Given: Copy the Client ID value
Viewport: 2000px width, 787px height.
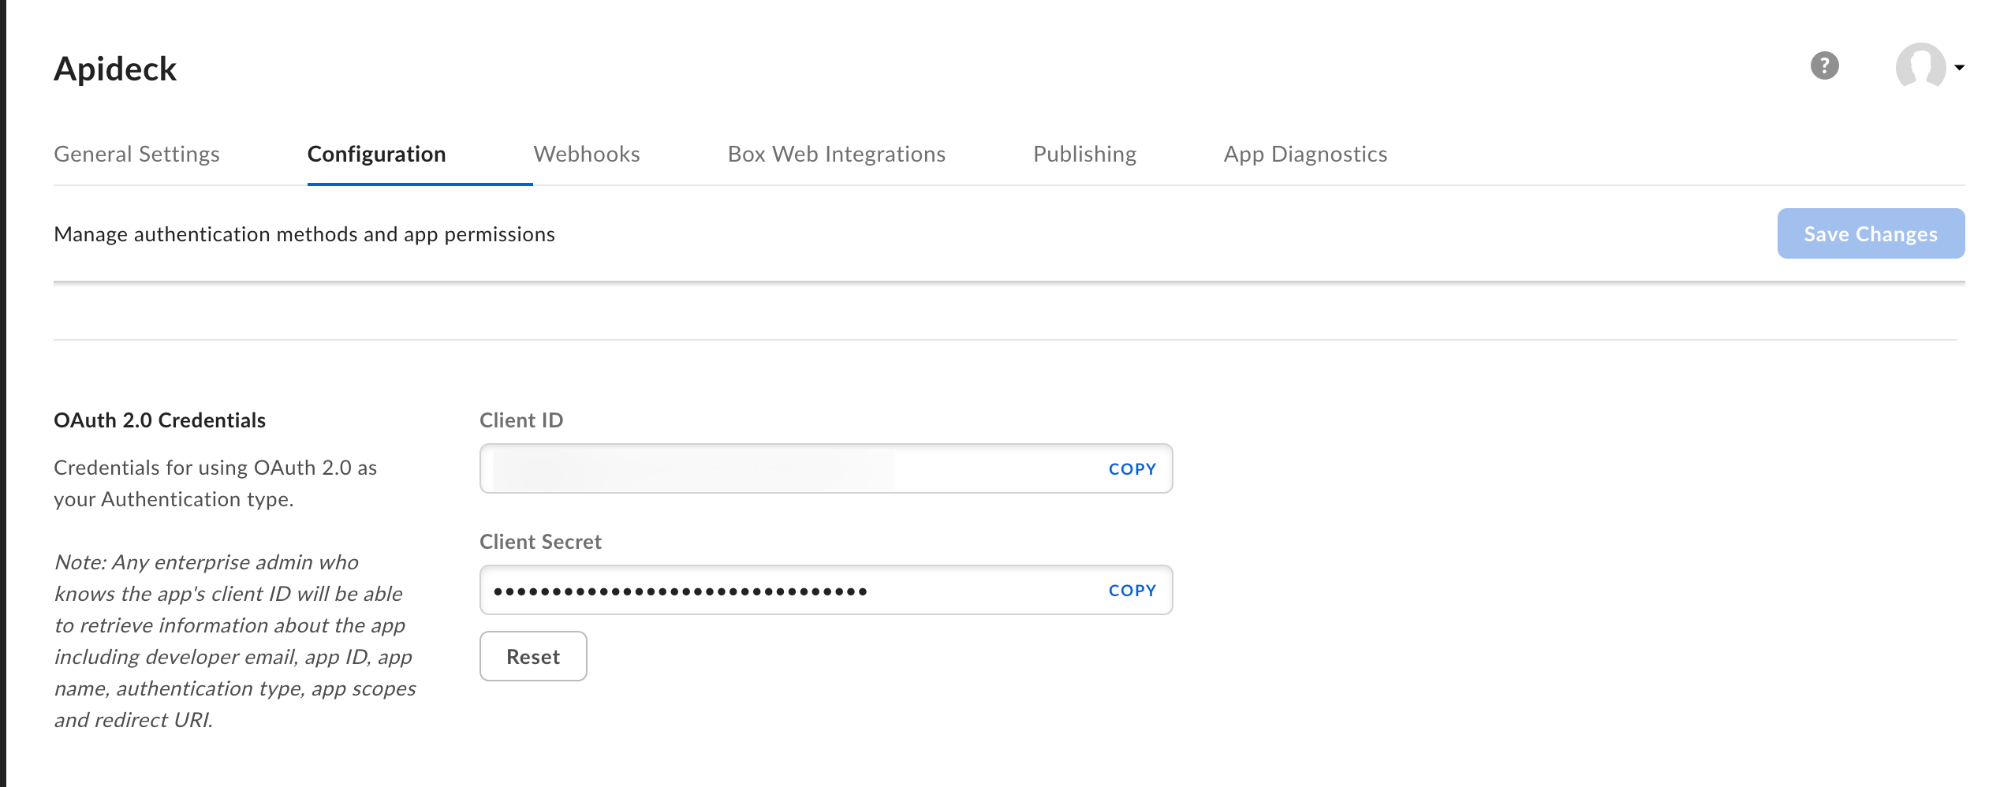Looking at the screenshot, I should pos(1131,468).
